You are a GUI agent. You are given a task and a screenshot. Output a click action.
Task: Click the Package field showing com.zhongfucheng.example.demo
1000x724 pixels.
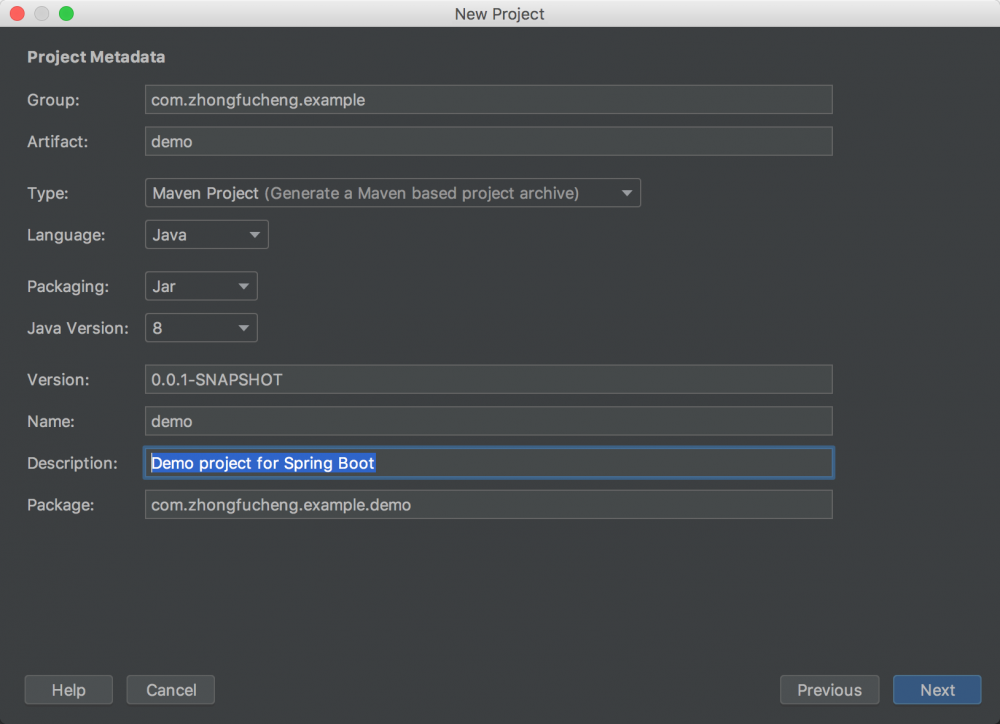[488, 504]
